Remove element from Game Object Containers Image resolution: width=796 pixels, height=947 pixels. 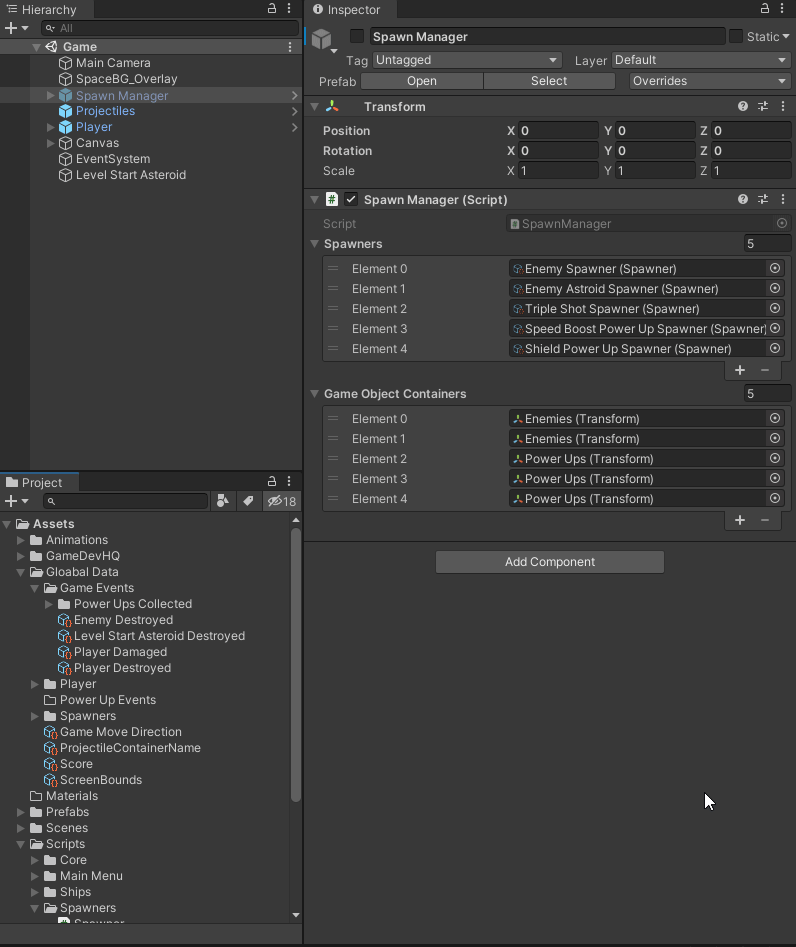(x=765, y=520)
